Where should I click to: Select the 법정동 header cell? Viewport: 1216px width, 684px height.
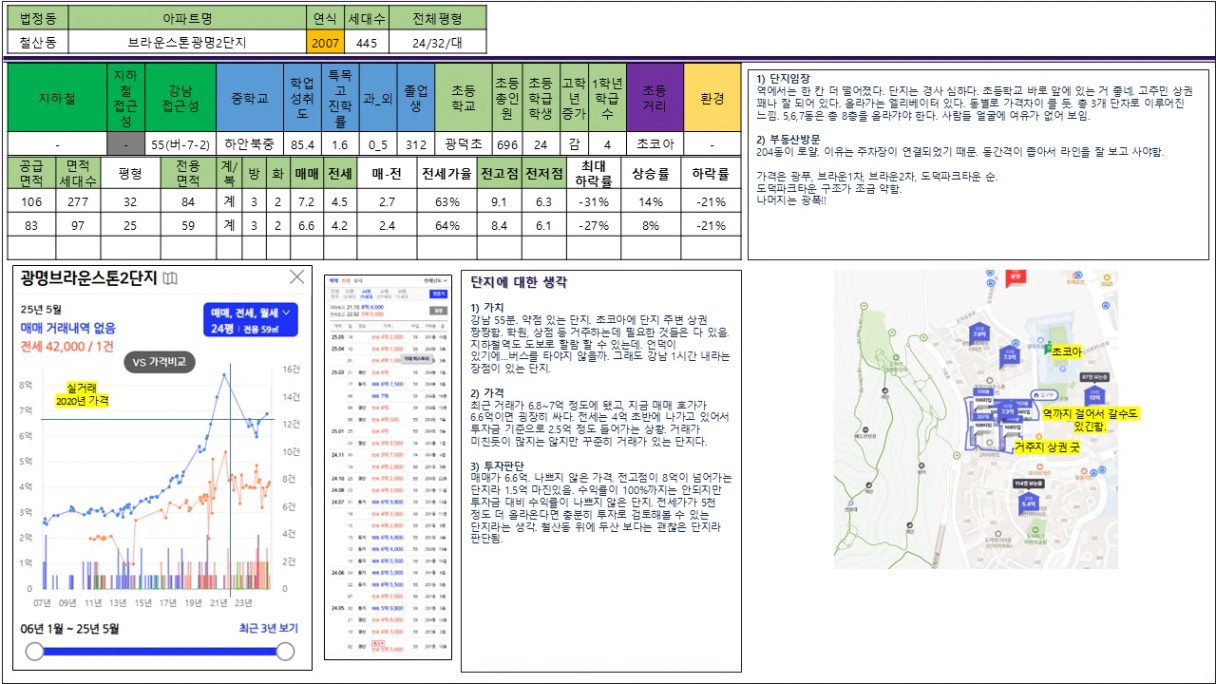click(38, 18)
